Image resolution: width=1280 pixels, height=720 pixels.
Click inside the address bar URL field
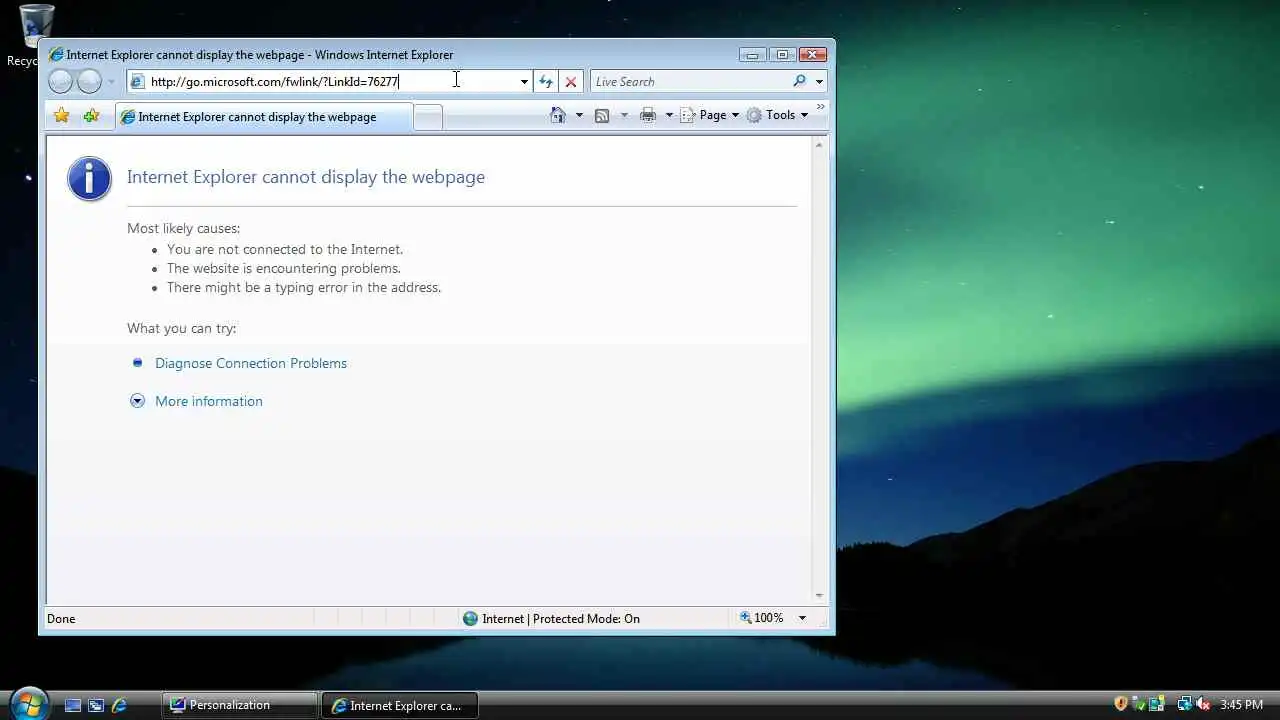332,82
